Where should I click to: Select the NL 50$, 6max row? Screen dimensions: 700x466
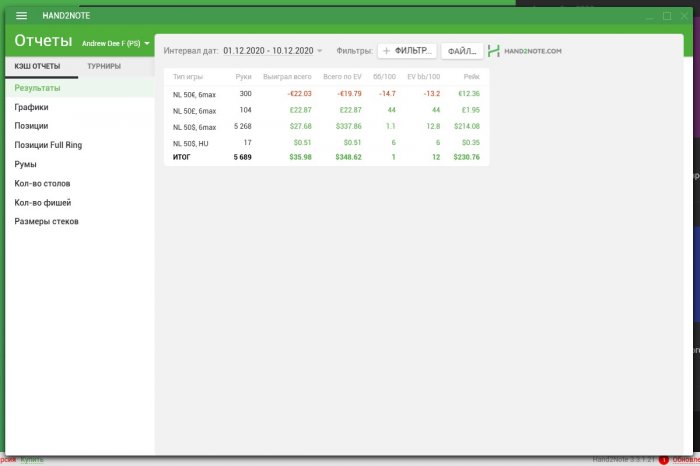(x=326, y=127)
